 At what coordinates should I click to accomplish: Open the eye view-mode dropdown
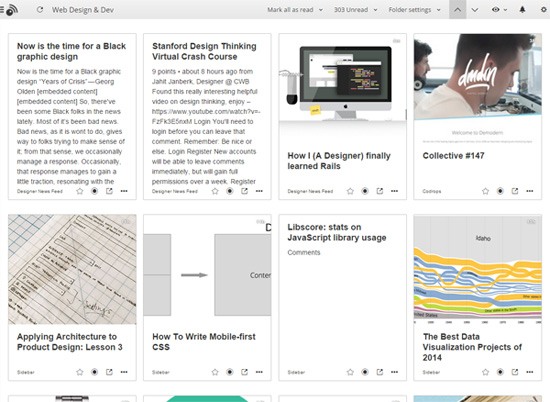point(499,10)
